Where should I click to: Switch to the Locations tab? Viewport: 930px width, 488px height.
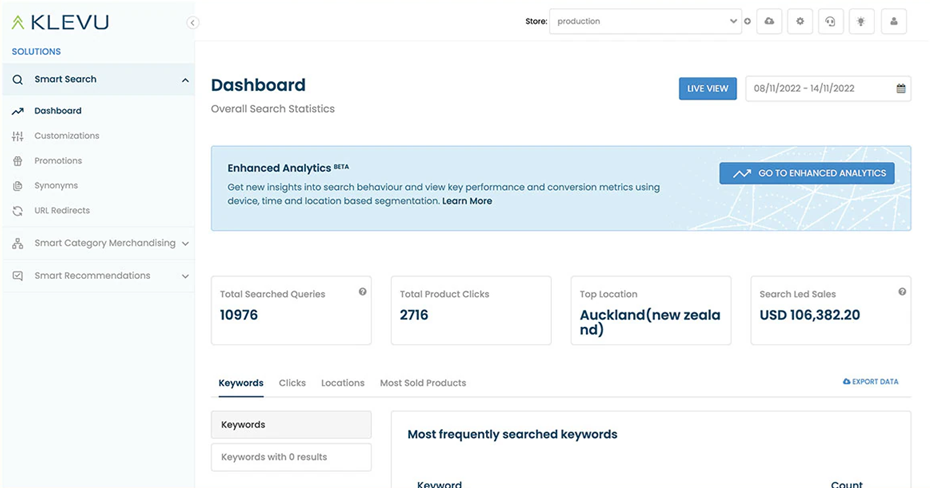click(343, 383)
